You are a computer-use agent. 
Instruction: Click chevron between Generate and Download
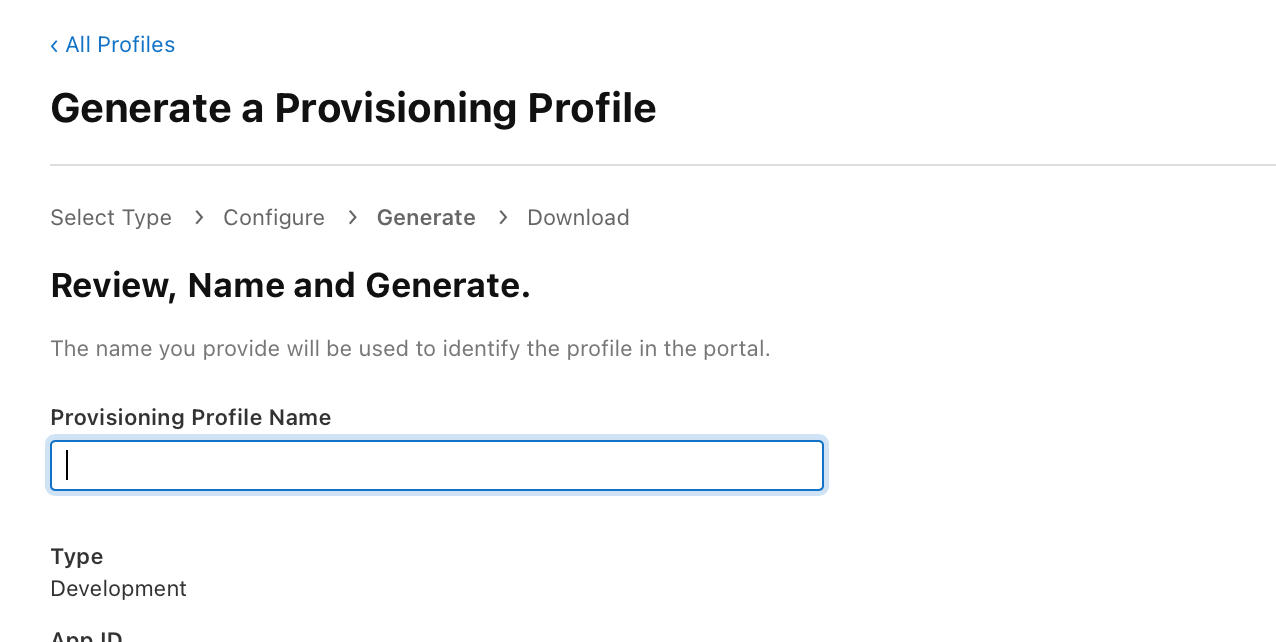pos(502,218)
